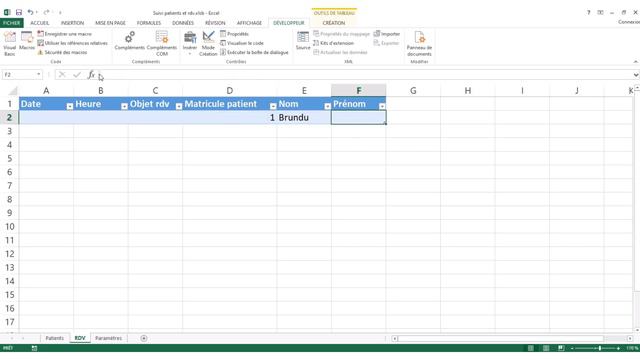The width and height of the screenshot is (640, 360).
Task: Click Visualiser le code
Action: click(x=242, y=43)
